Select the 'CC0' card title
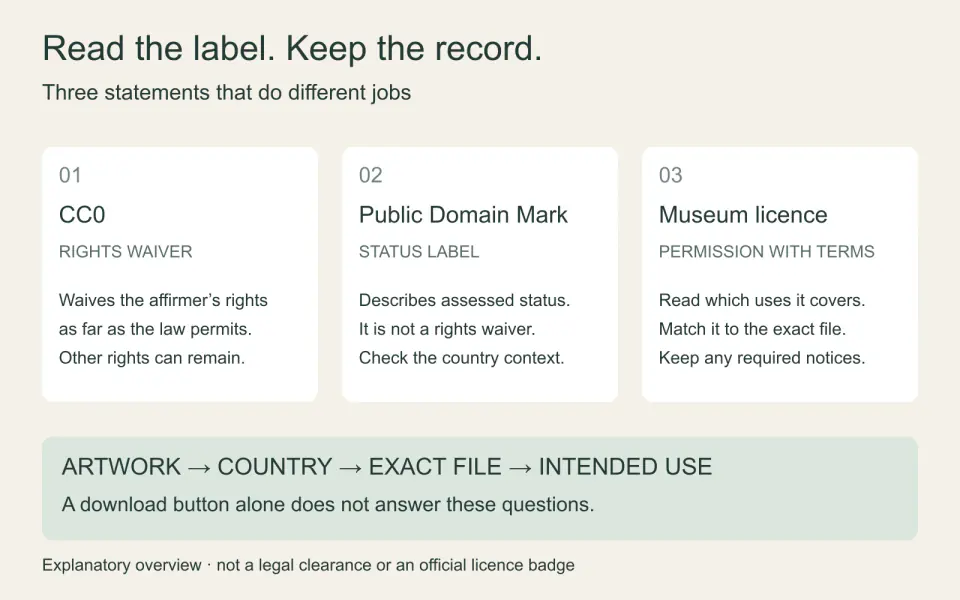This screenshot has height=600, width=960. point(82,215)
